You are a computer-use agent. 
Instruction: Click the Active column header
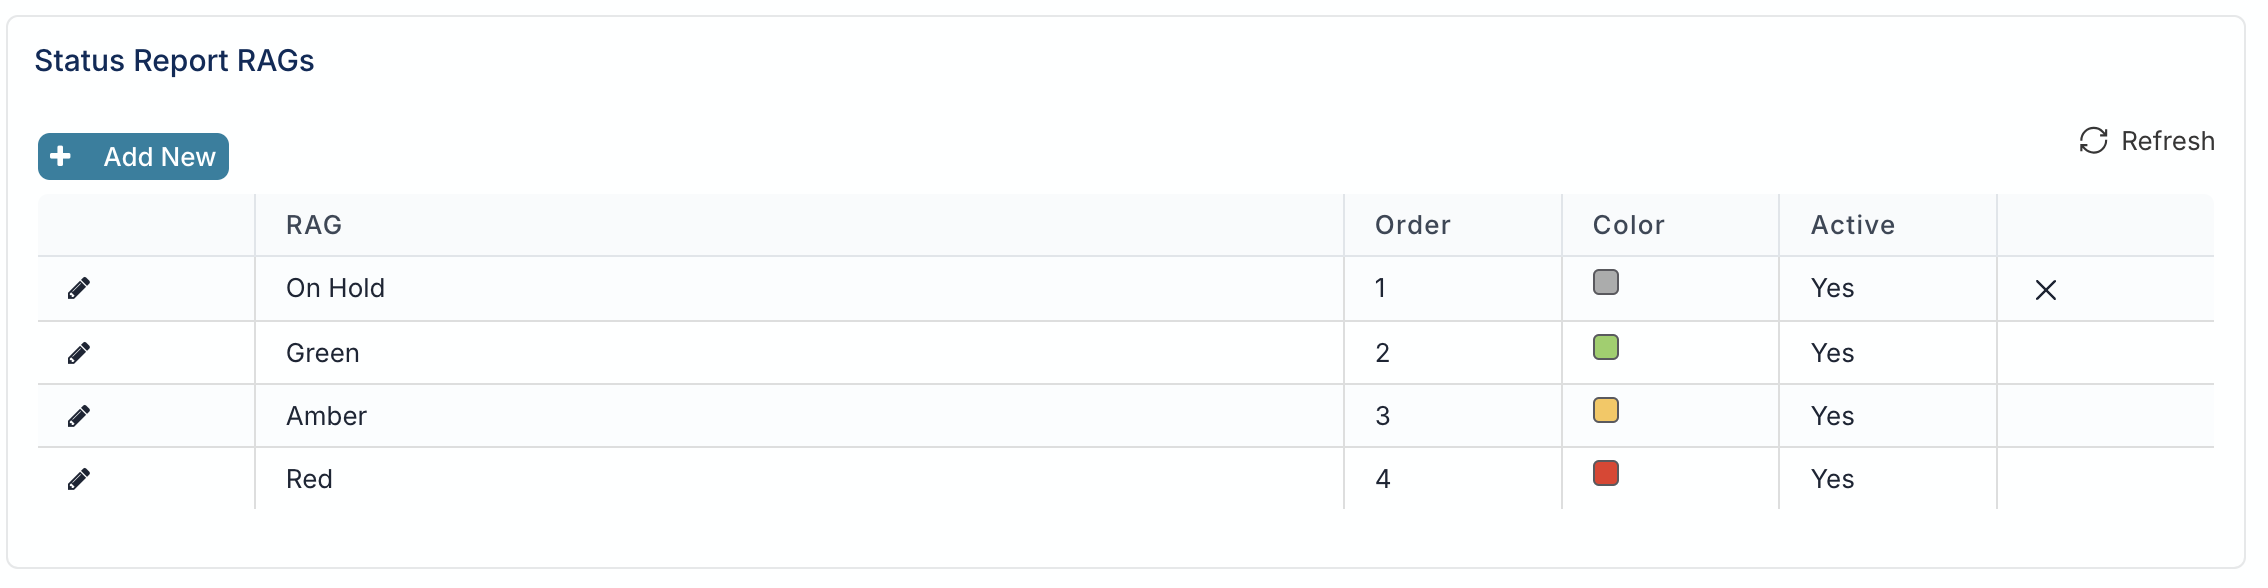(x=1853, y=225)
